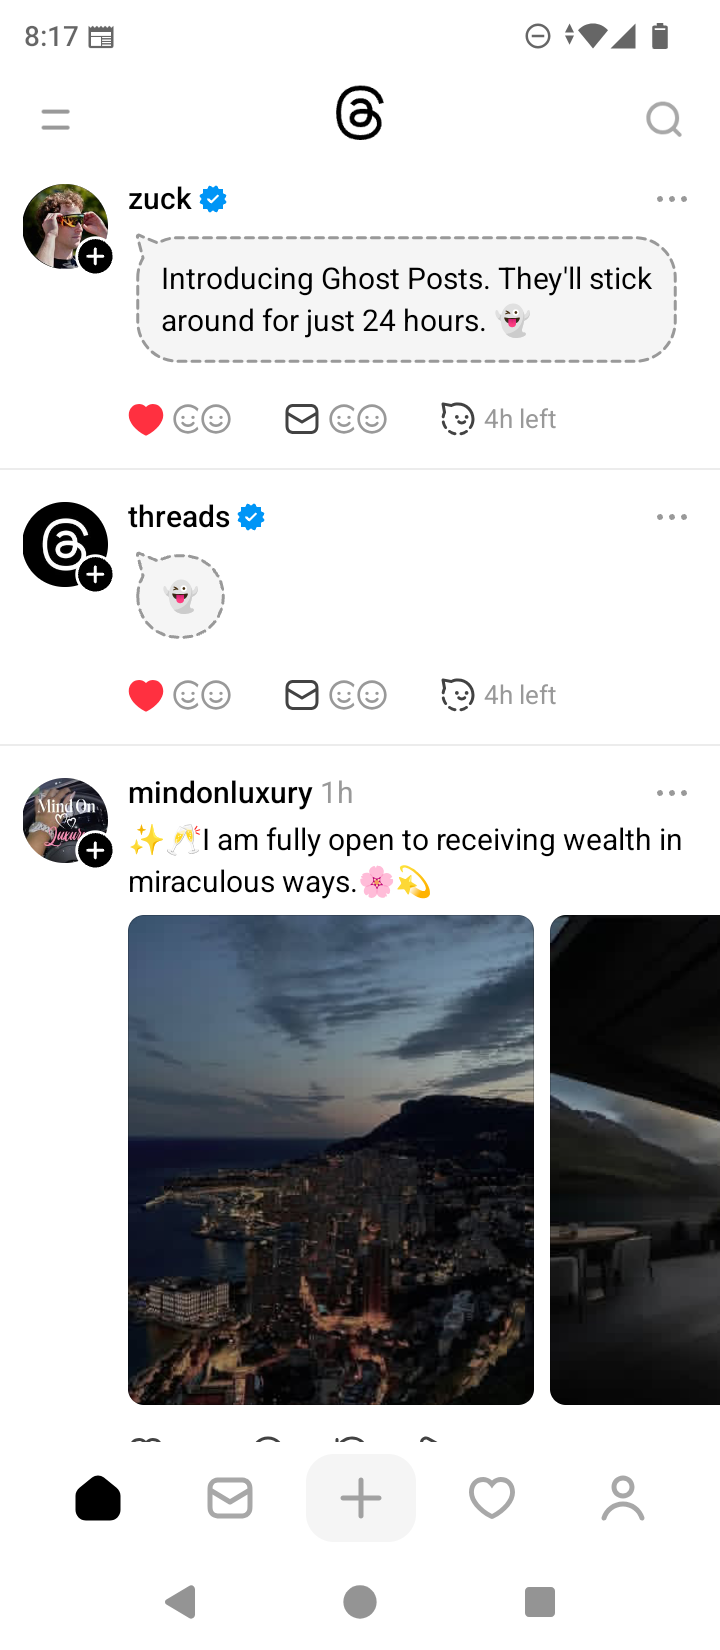Open more options for zuck's post
This screenshot has height=1650, width=720.
point(672,199)
